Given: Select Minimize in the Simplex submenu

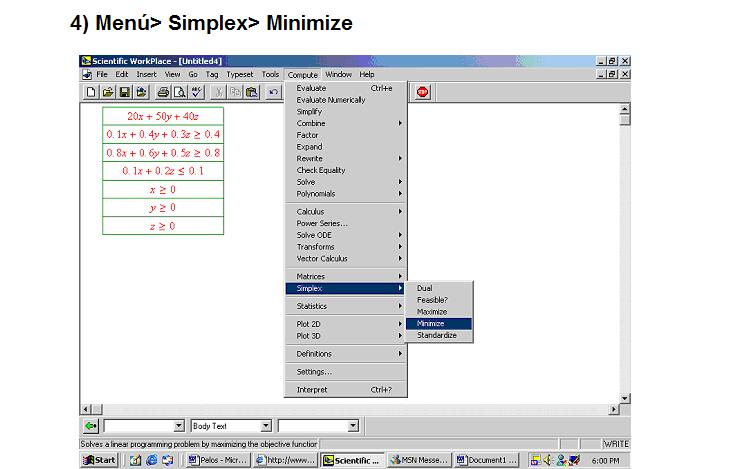Looking at the screenshot, I should (439, 324).
